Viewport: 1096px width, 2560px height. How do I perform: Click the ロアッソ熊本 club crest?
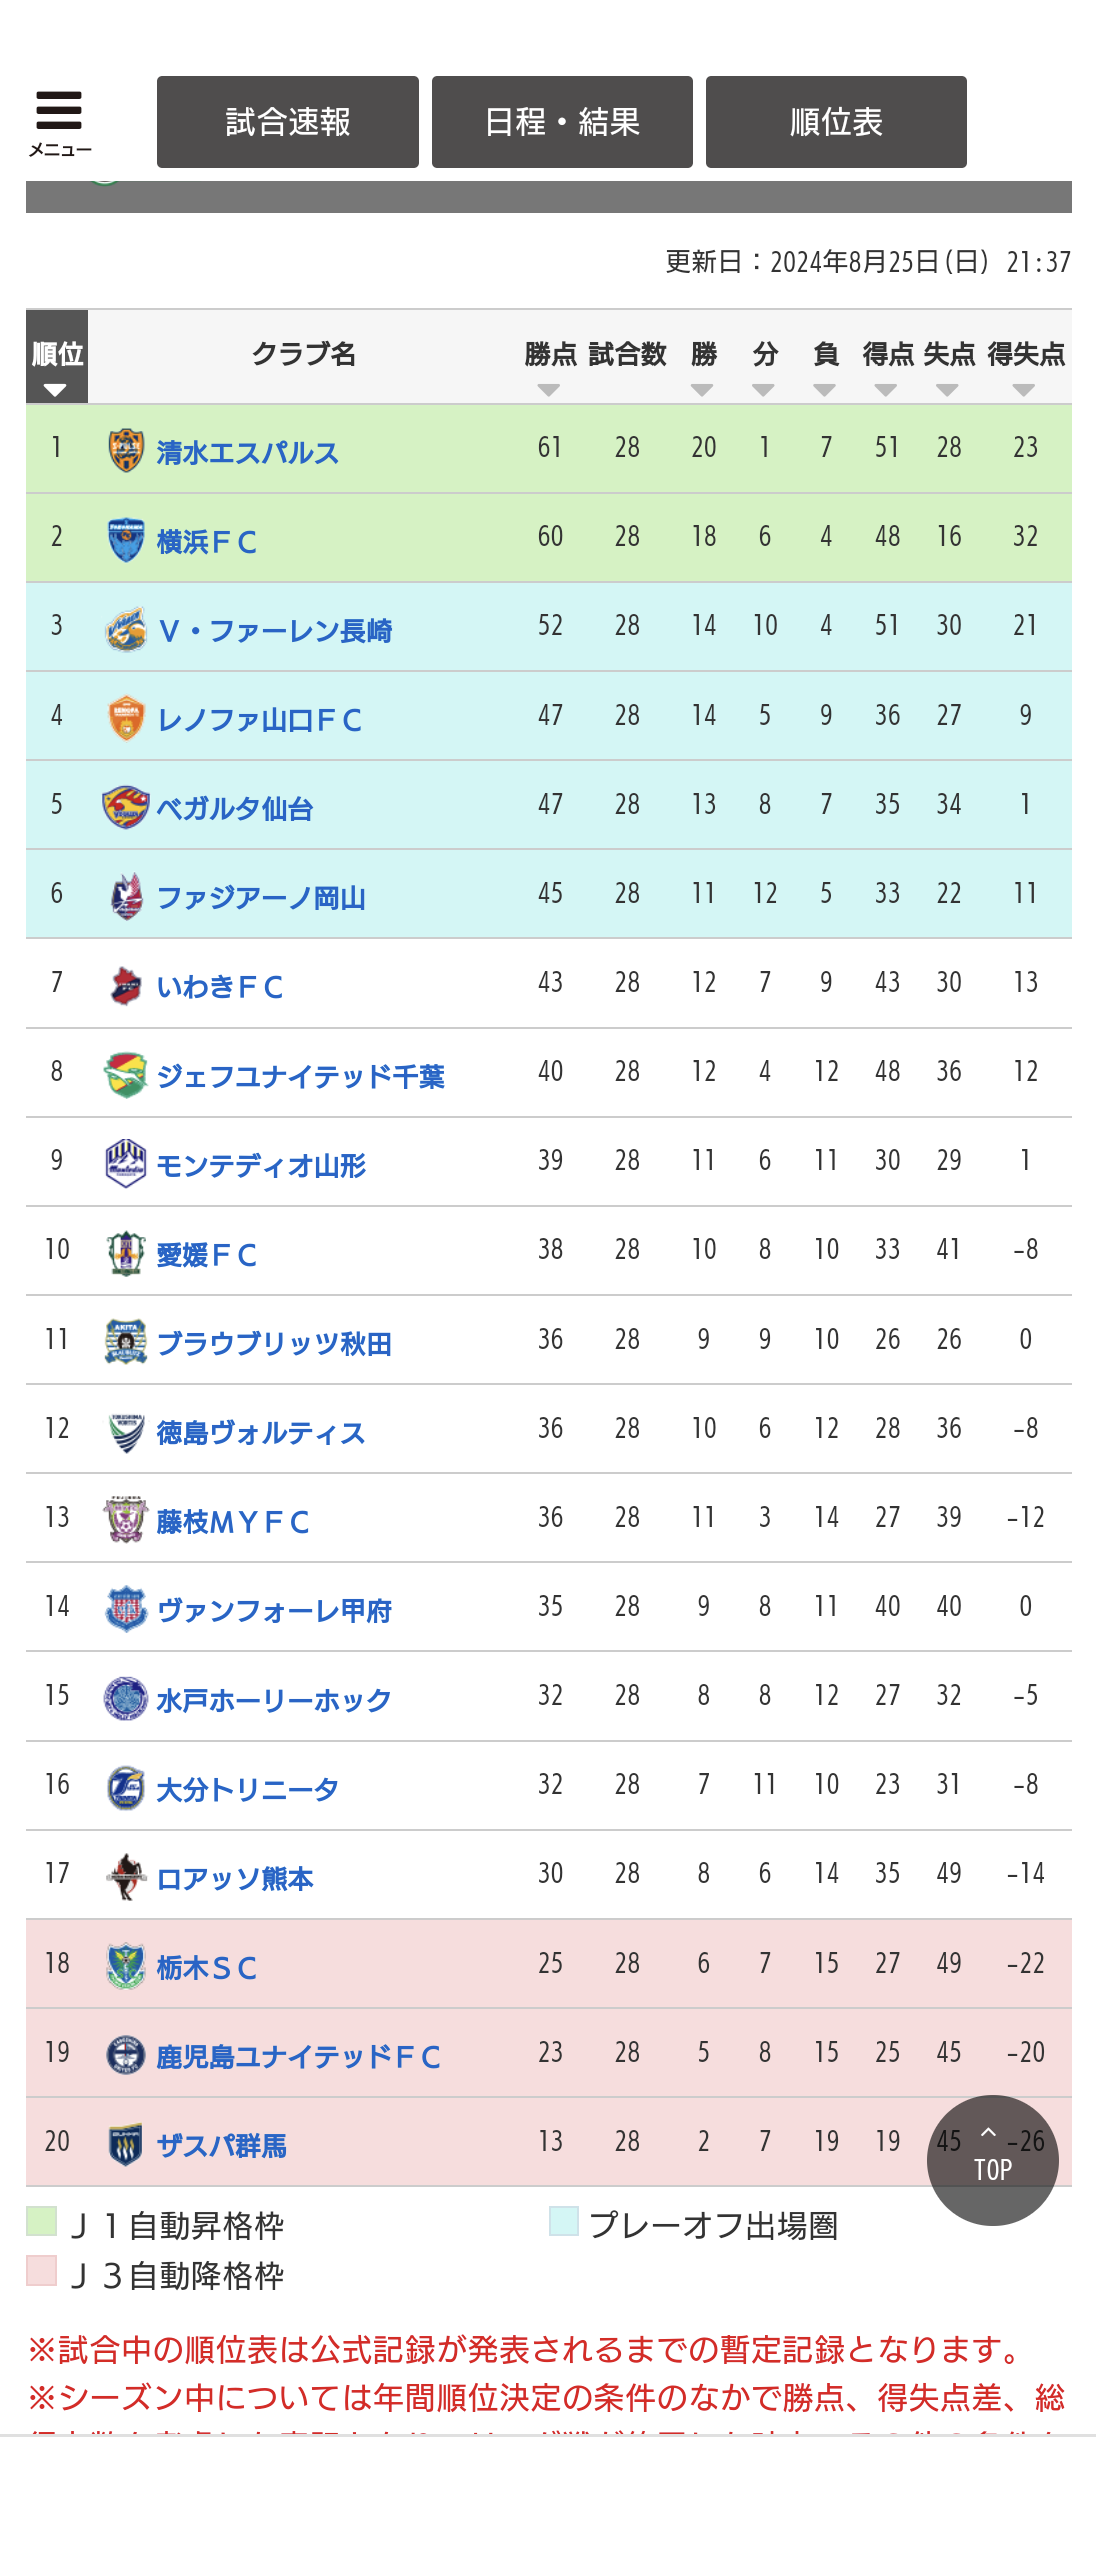pos(126,1876)
